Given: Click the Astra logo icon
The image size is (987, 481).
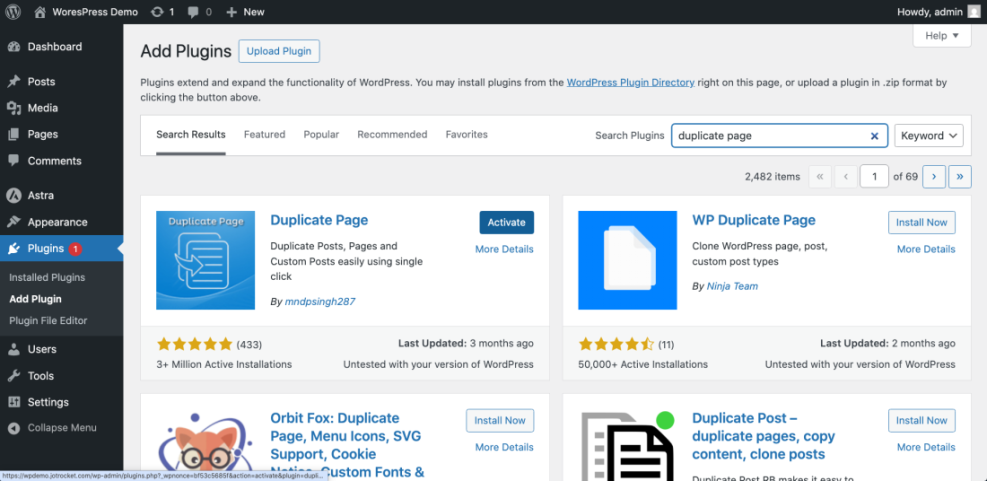Looking at the screenshot, I should (14, 195).
